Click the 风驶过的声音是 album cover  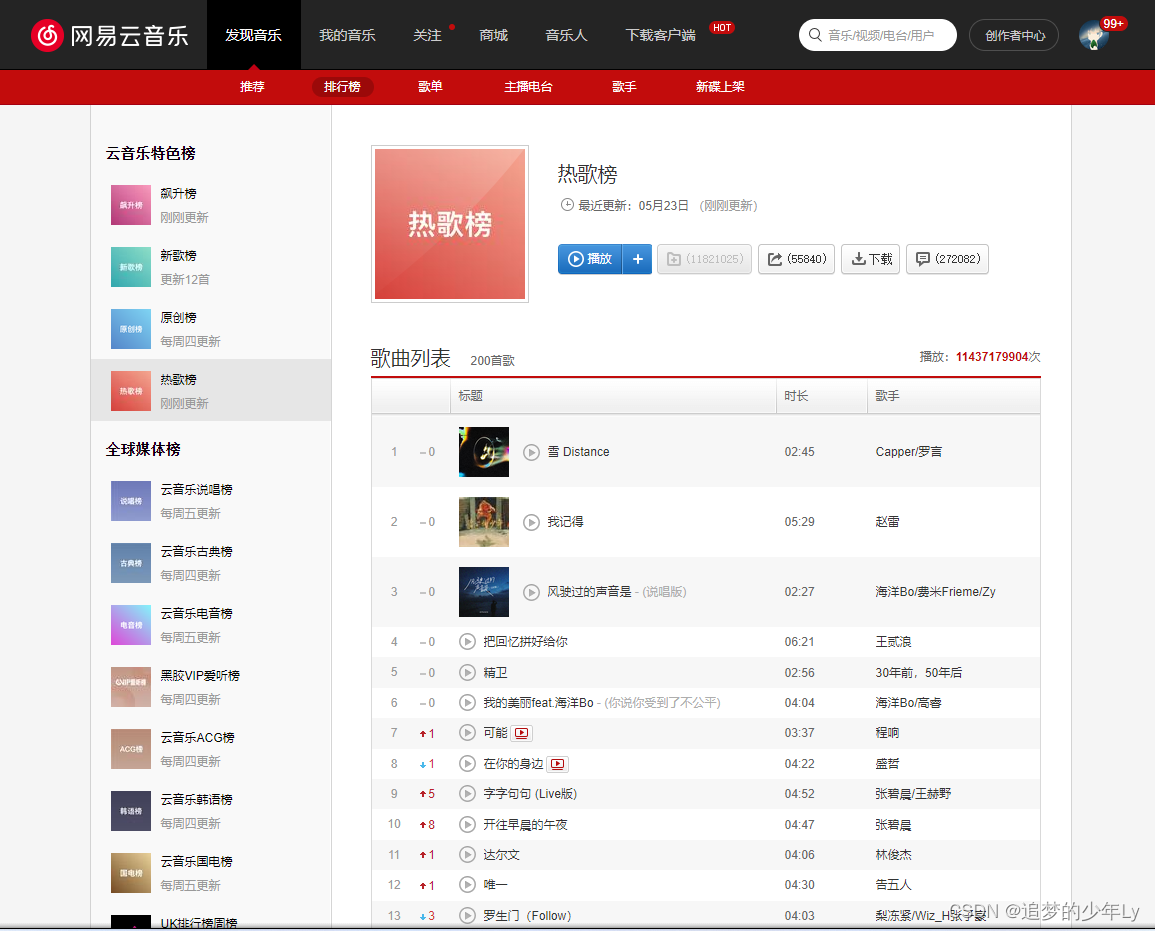484,592
